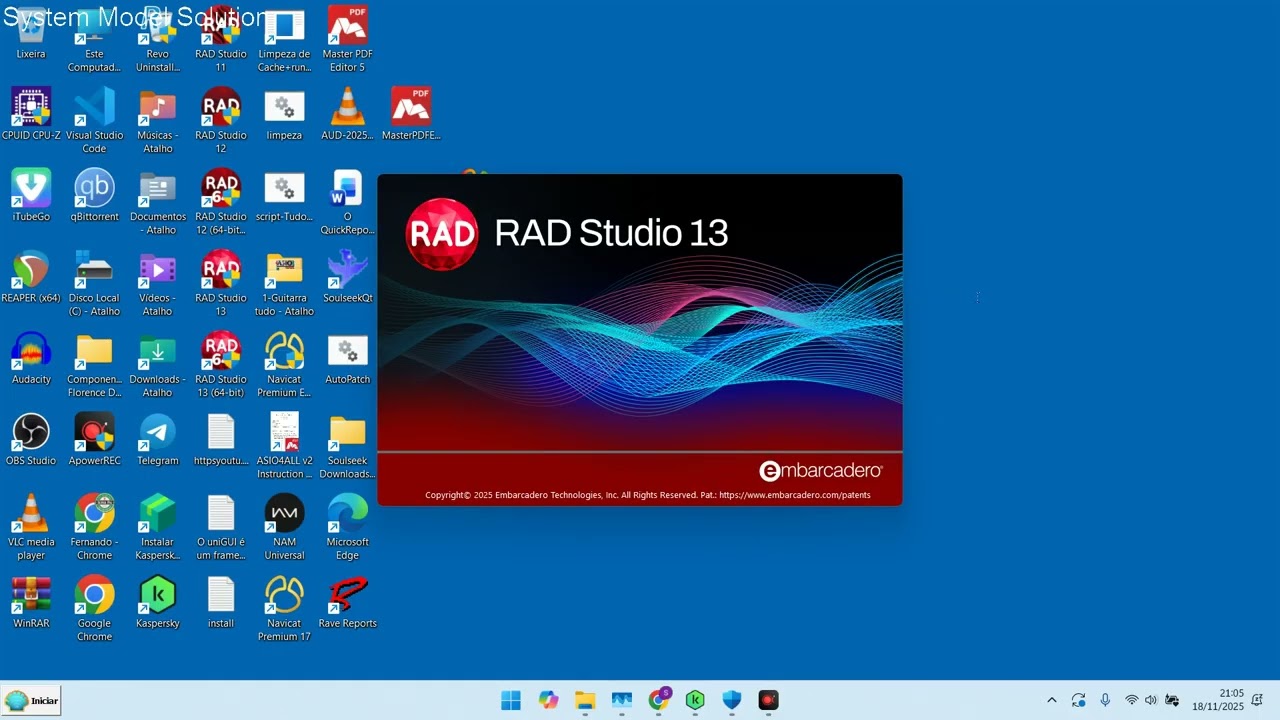Select the Visual Studio Code shortcut
This screenshot has height=720, width=1280.
click(x=94, y=121)
